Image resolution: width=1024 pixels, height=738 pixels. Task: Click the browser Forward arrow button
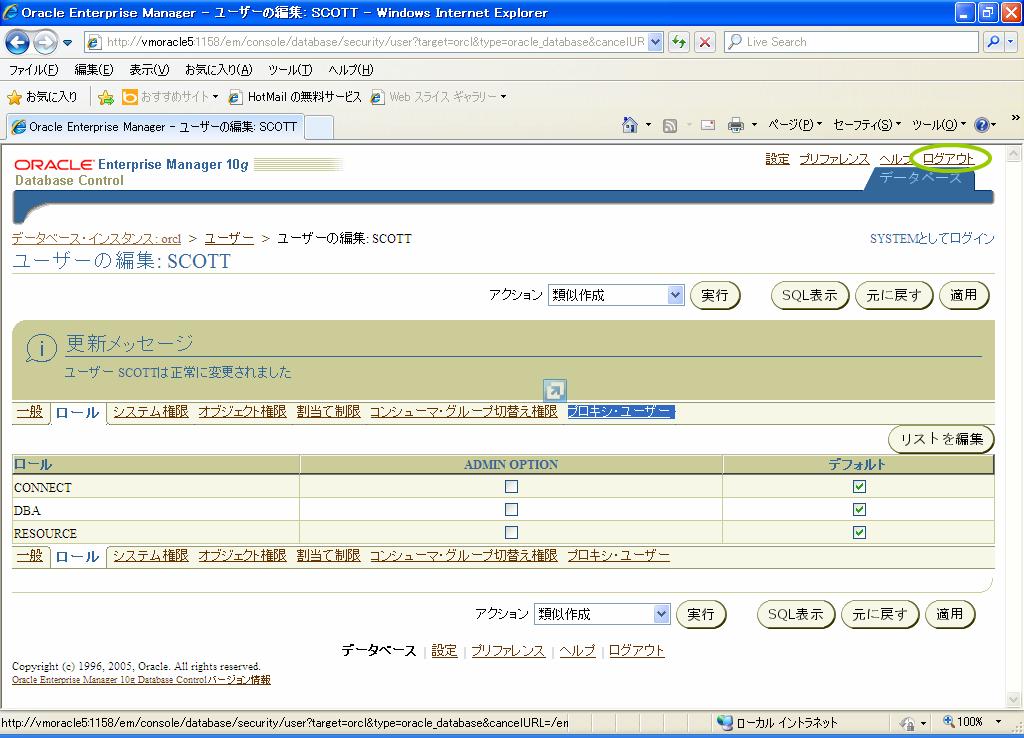point(44,42)
